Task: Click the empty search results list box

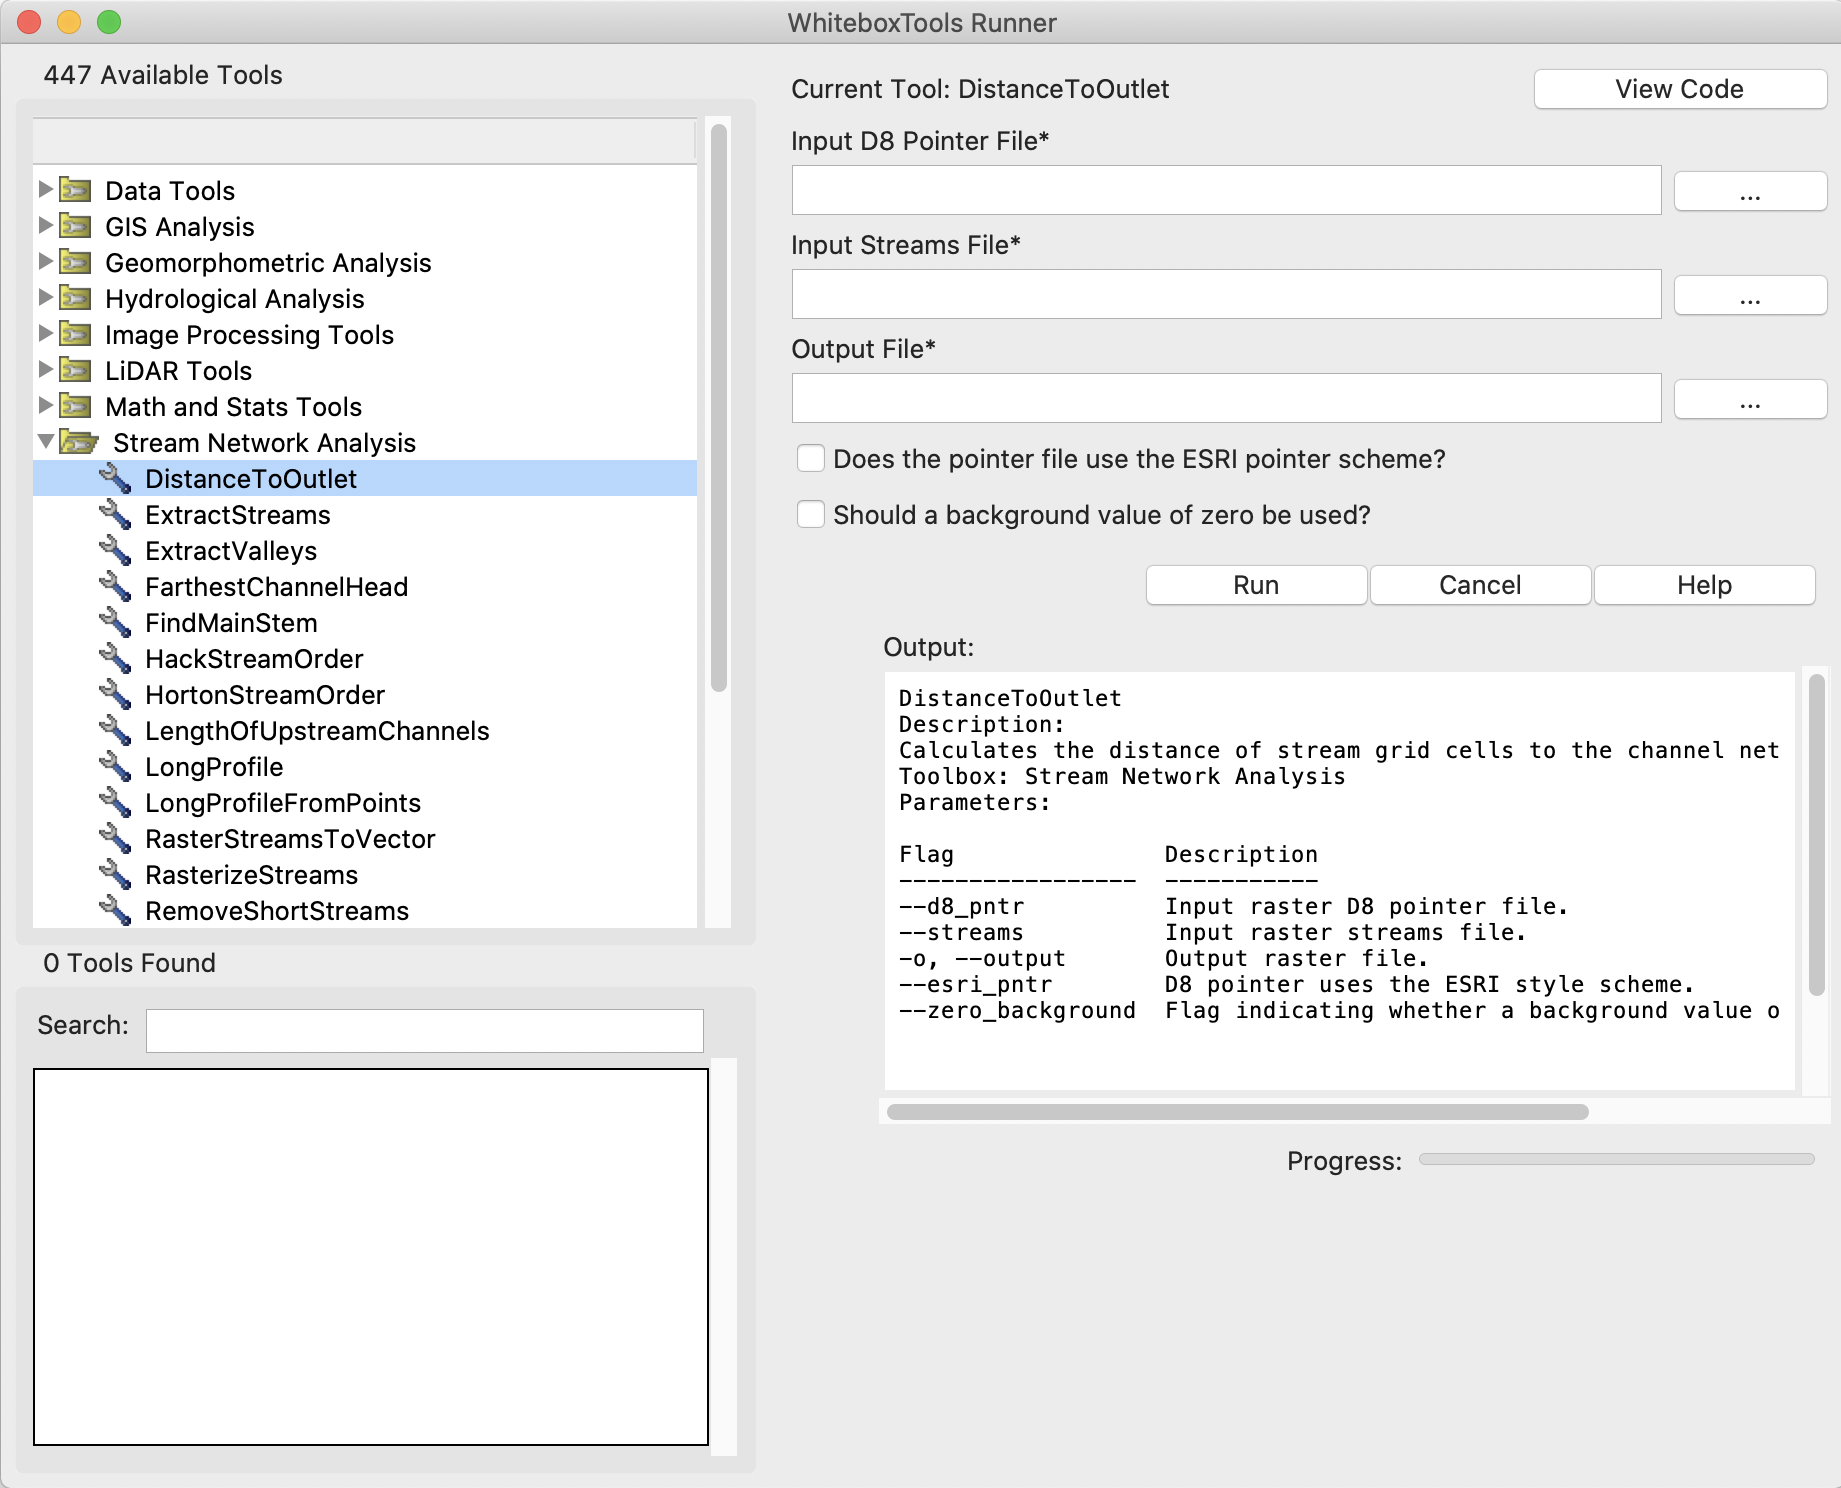Action: pos(371,1257)
